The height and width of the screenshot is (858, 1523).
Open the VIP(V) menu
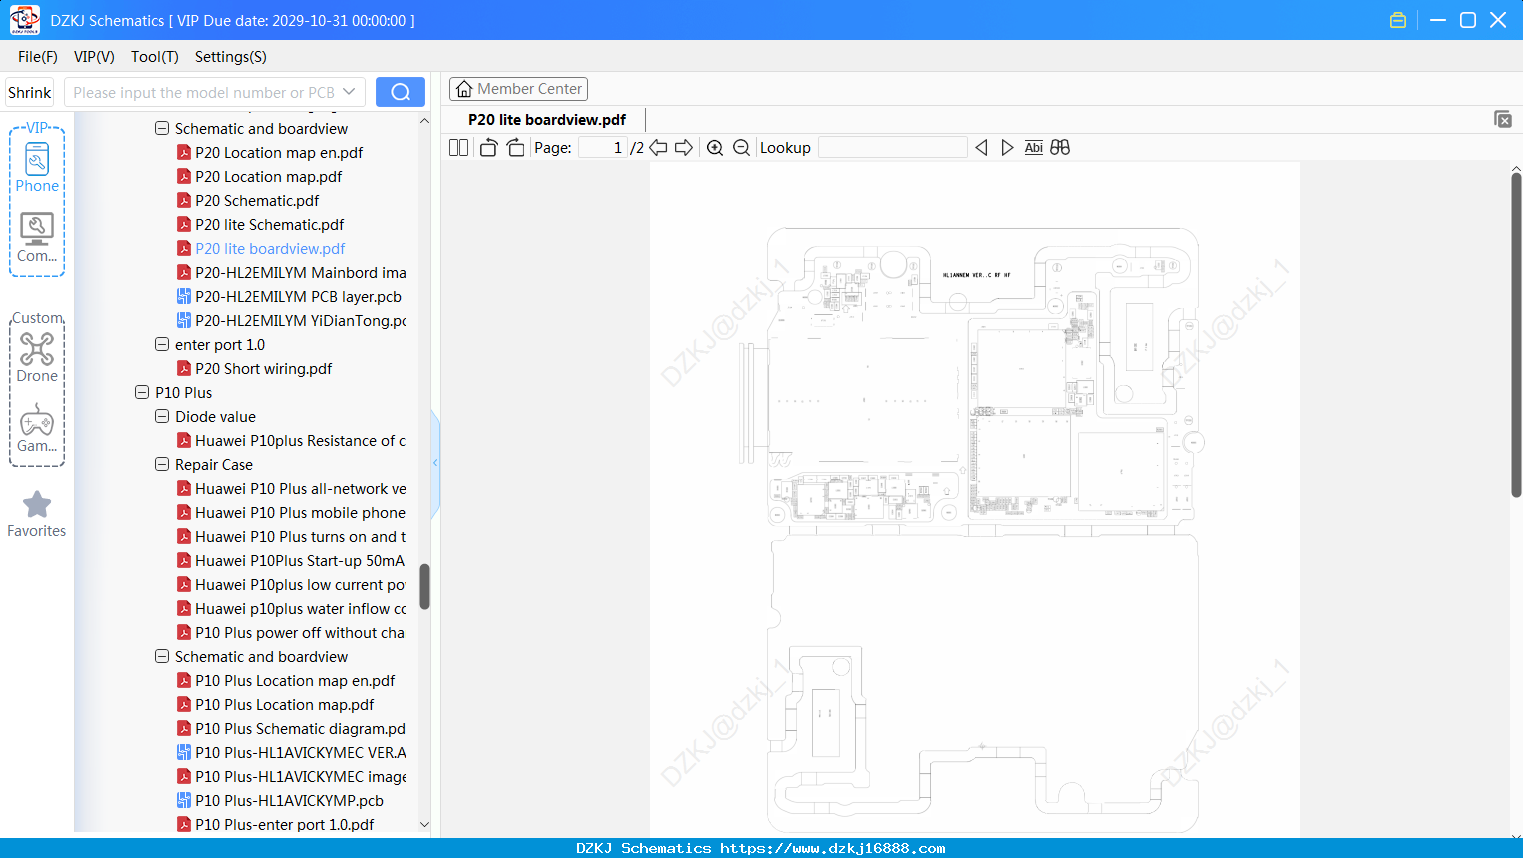pyautogui.click(x=94, y=57)
